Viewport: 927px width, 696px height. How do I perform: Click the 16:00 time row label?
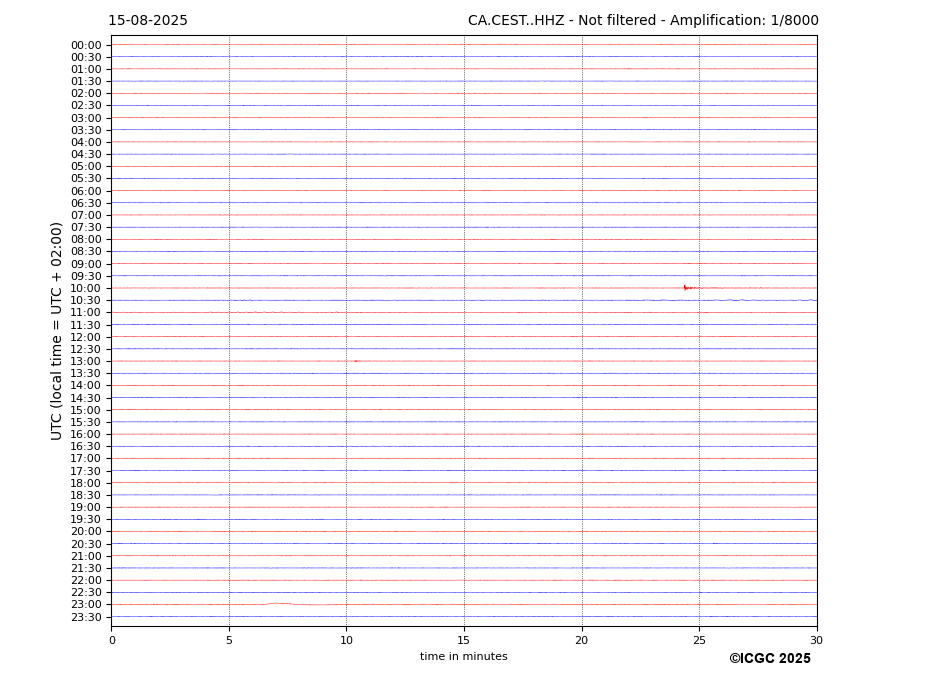coord(86,435)
